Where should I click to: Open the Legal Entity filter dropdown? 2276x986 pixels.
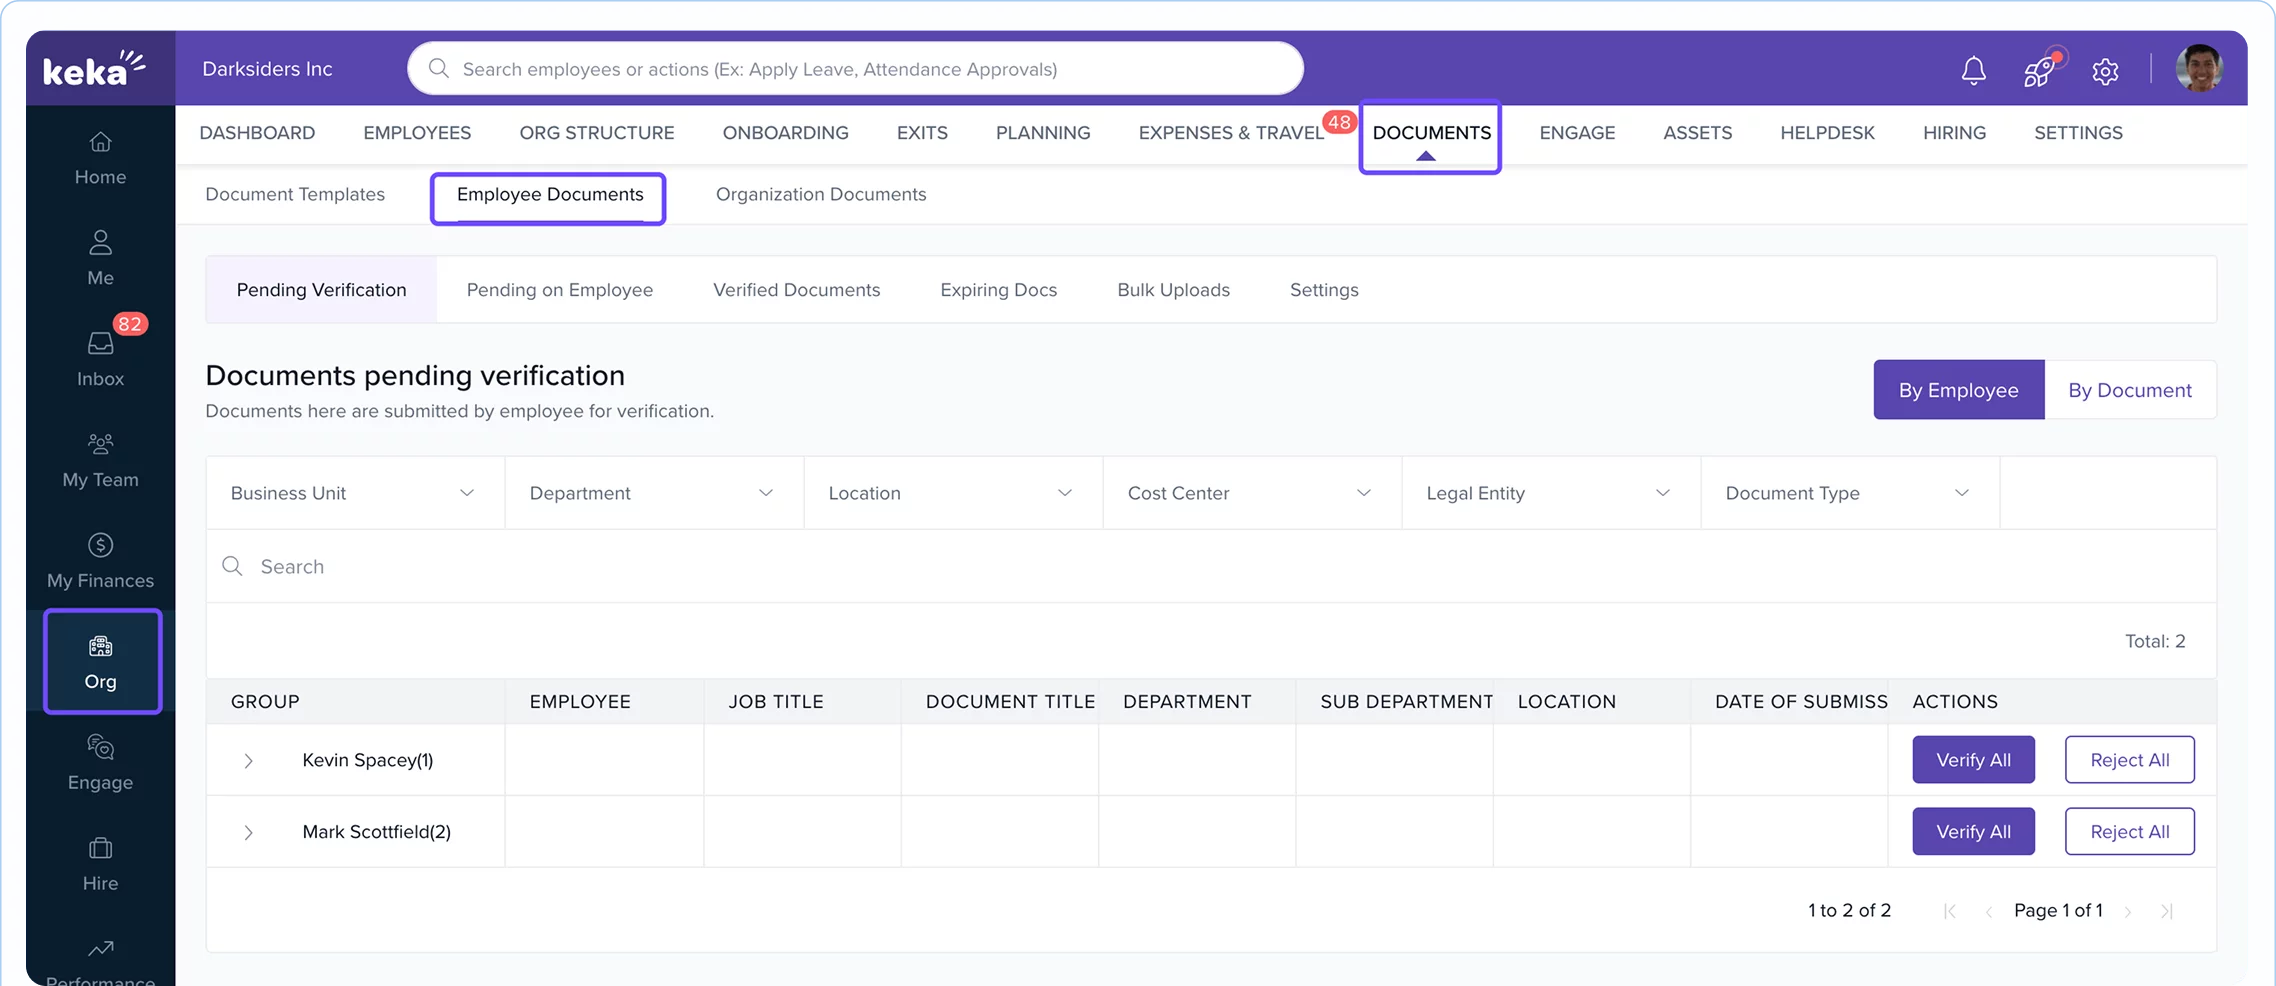click(x=1551, y=493)
